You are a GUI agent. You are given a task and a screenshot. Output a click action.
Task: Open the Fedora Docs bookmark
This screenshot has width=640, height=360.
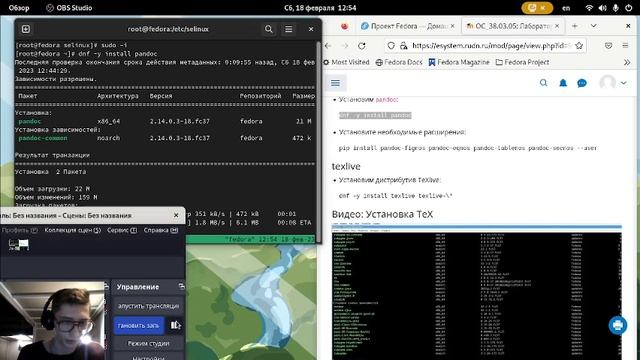399,62
